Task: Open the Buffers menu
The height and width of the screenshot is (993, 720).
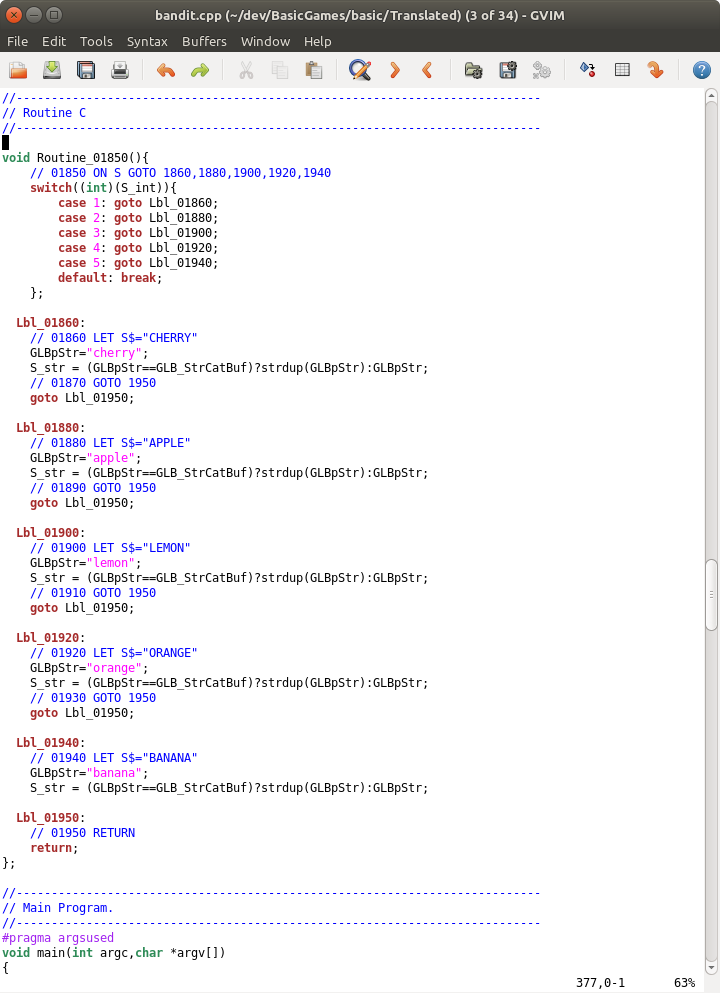Action: [204, 41]
